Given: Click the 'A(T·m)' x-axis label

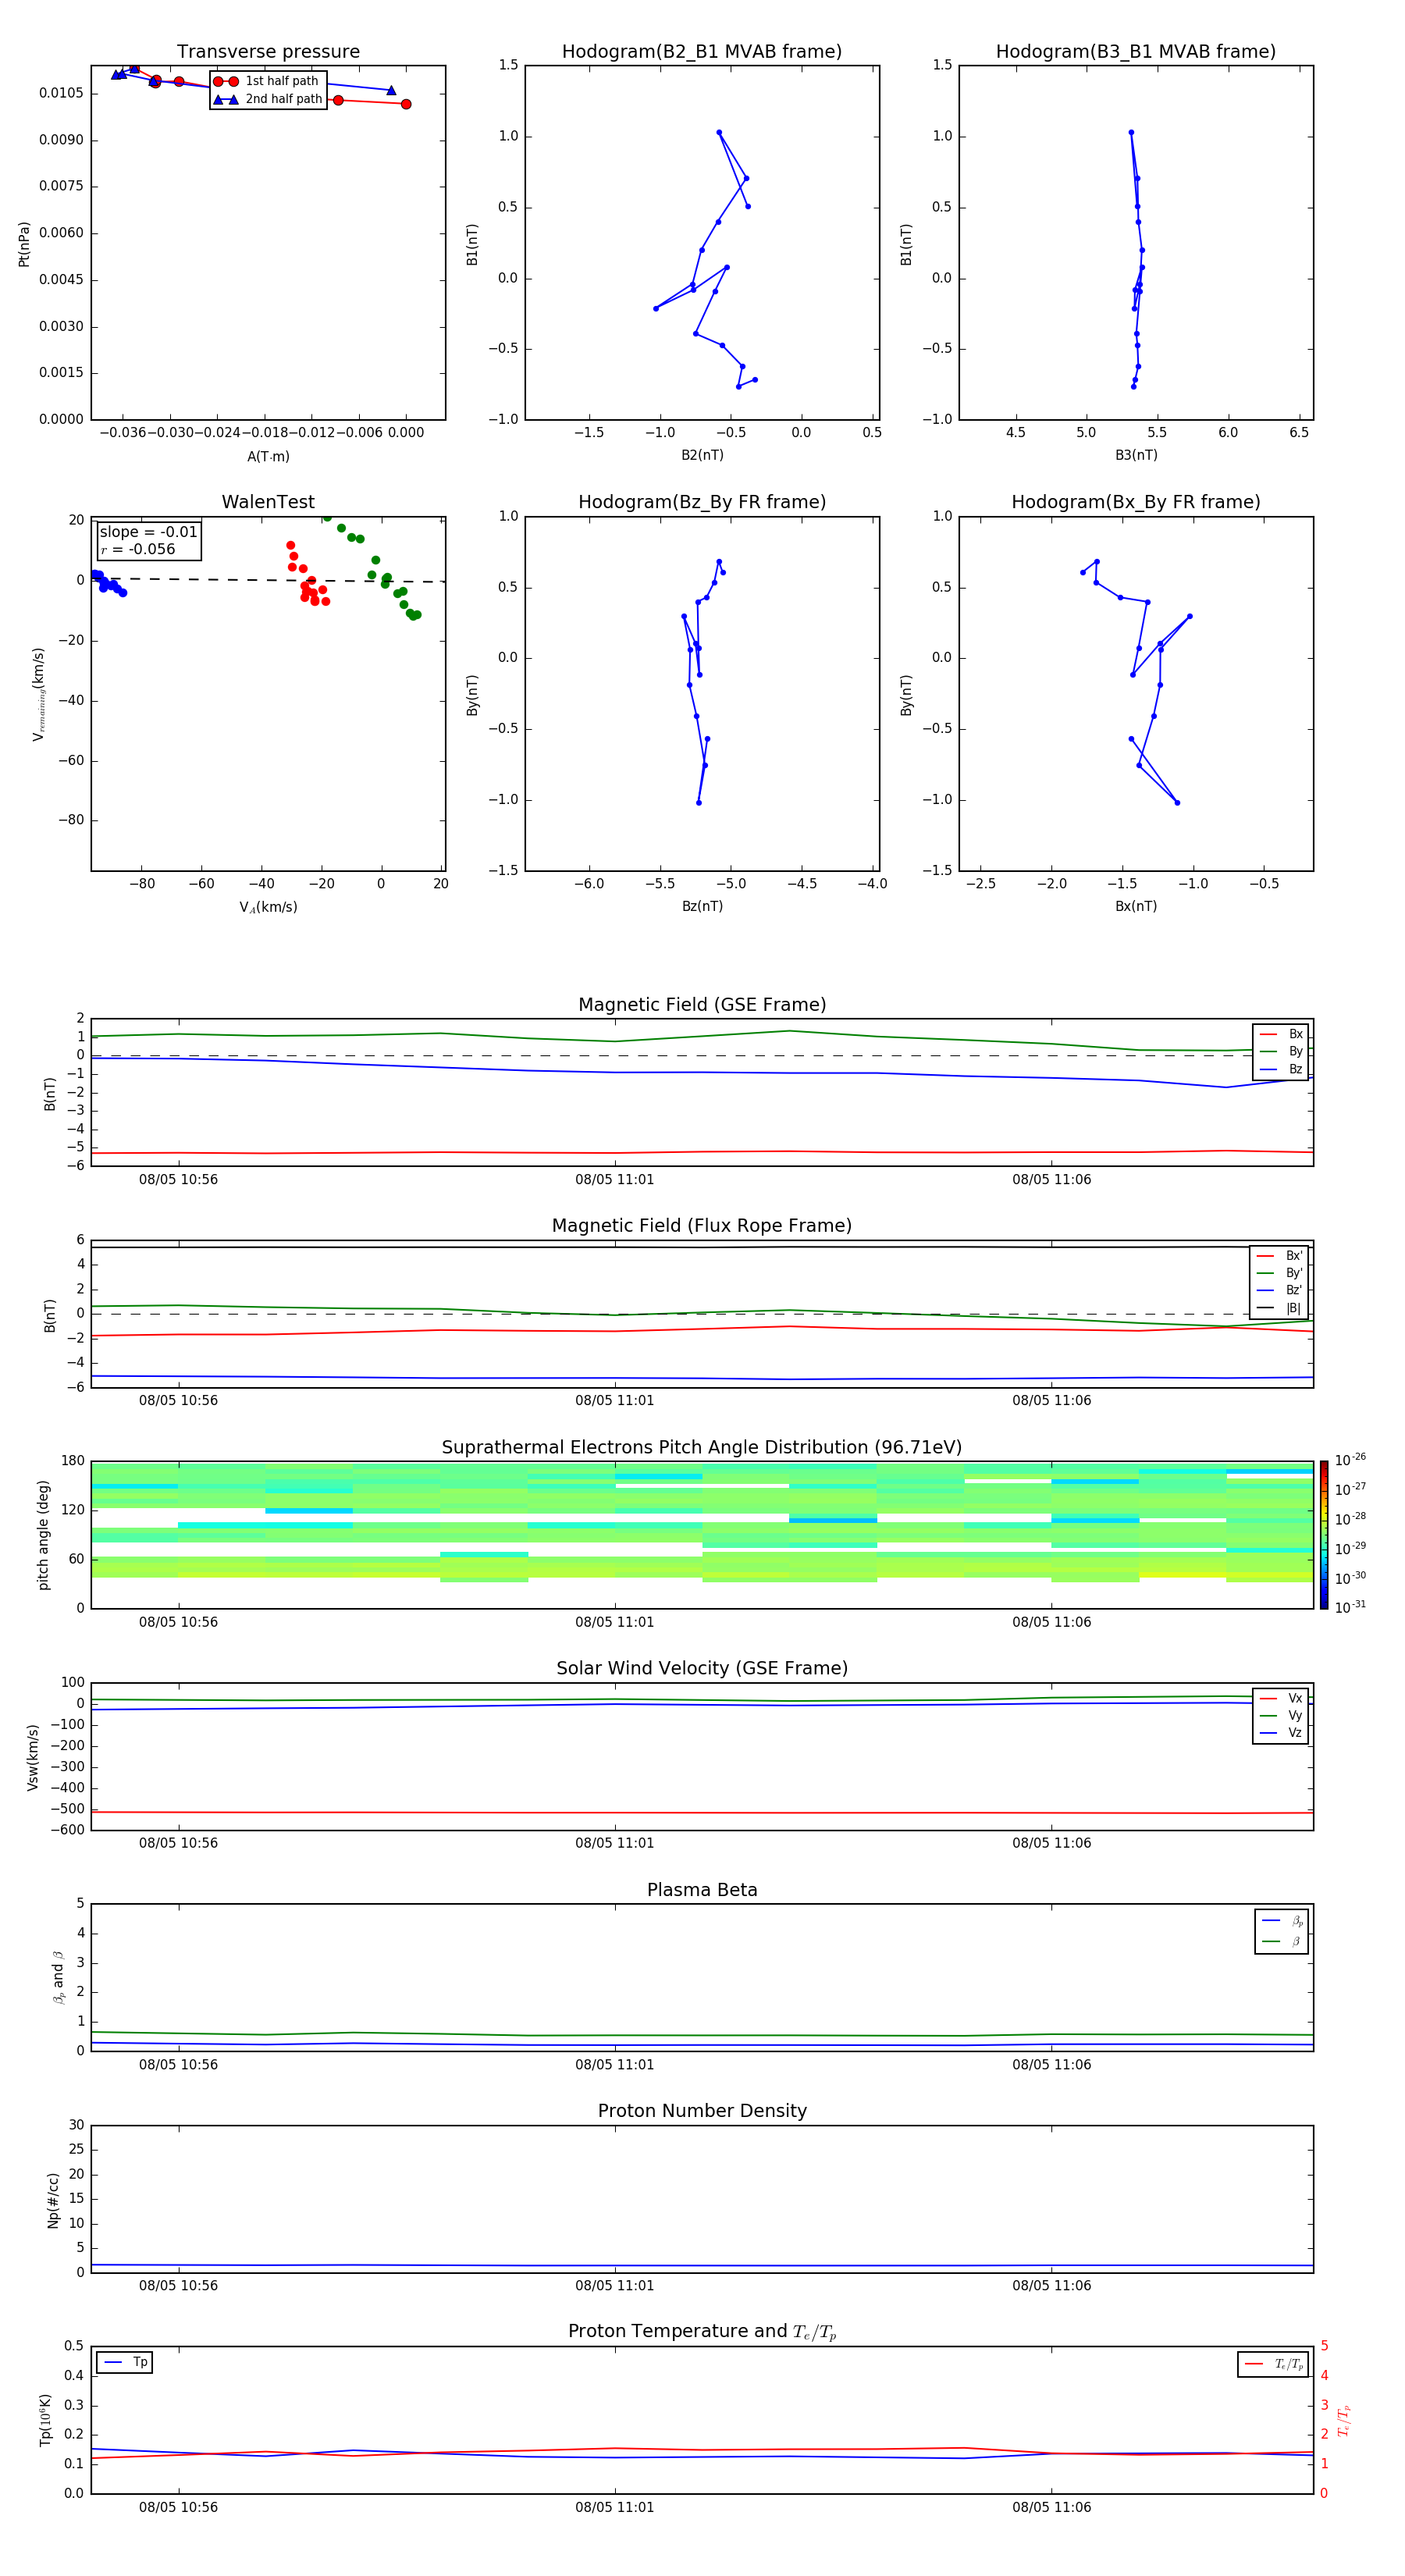Looking at the screenshot, I should pyautogui.click(x=268, y=457).
